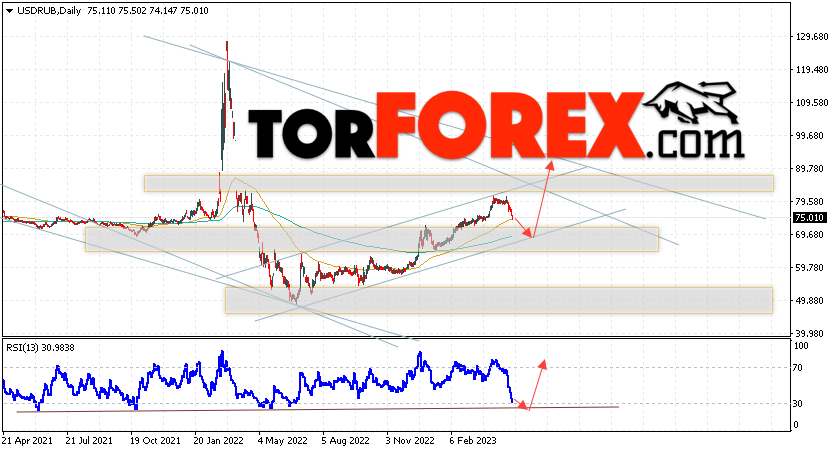
Task: Click the USDRUB,Daily chart title
Action: point(49,11)
